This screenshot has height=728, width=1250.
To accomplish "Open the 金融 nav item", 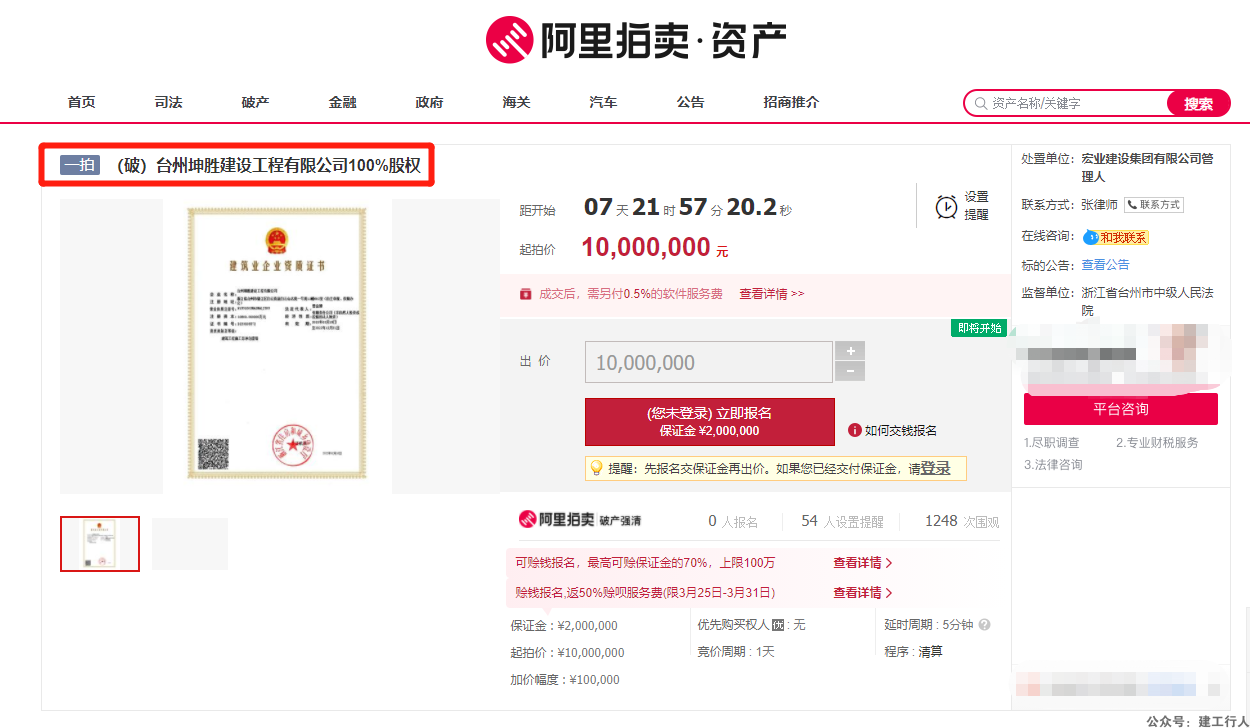I will [x=343, y=102].
